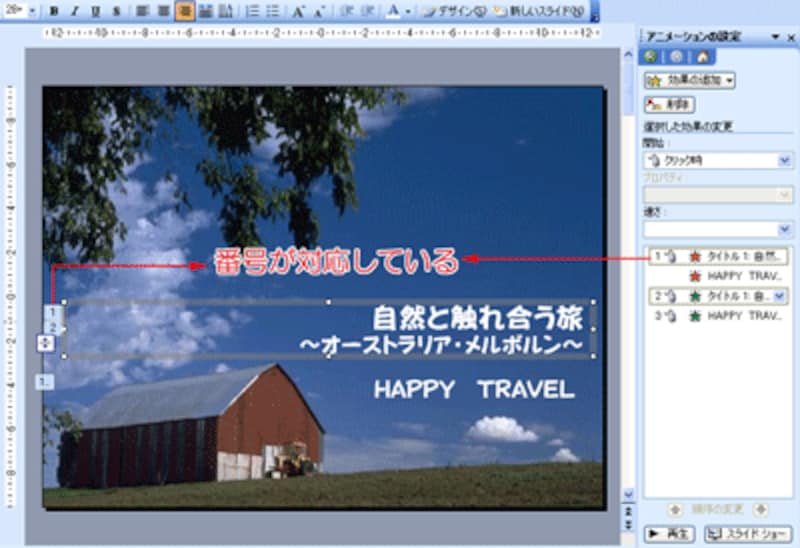Change text direction icon

point(226,11)
